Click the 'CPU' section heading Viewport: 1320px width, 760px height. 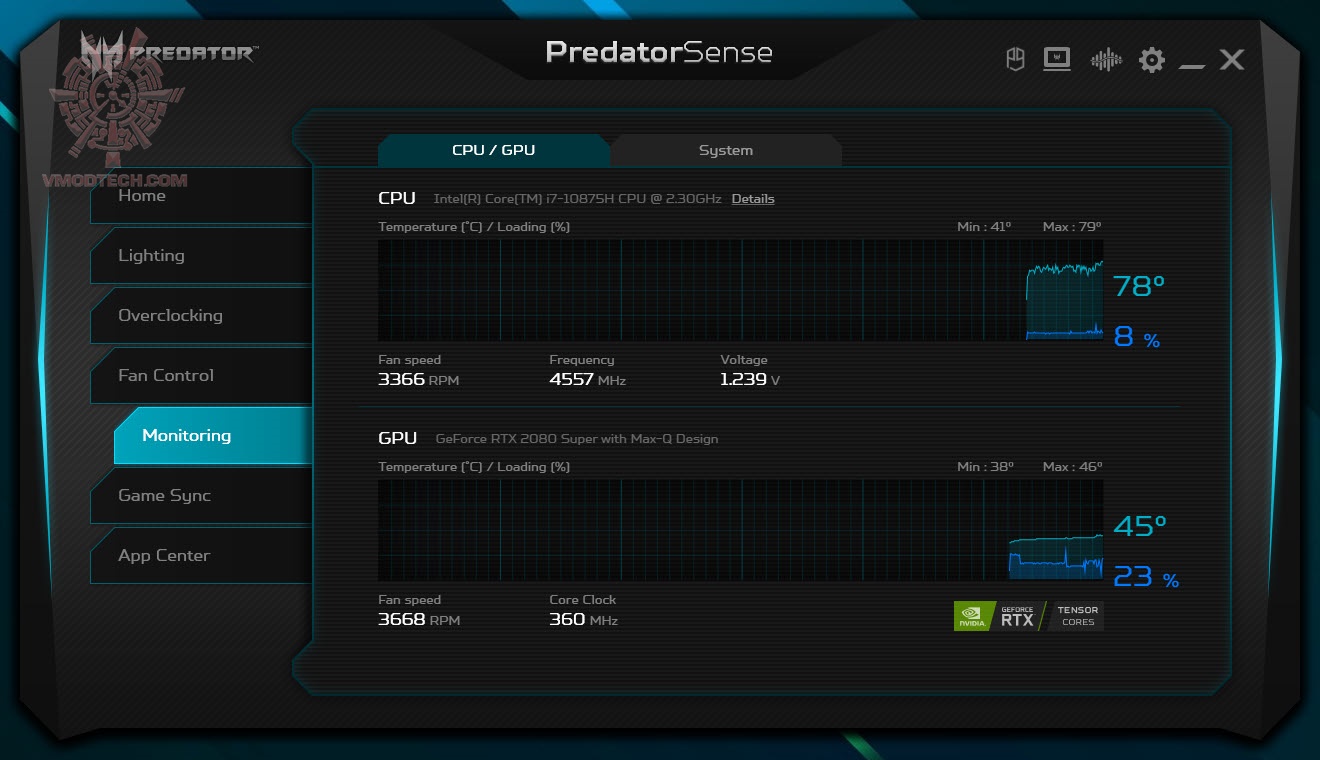(397, 198)
